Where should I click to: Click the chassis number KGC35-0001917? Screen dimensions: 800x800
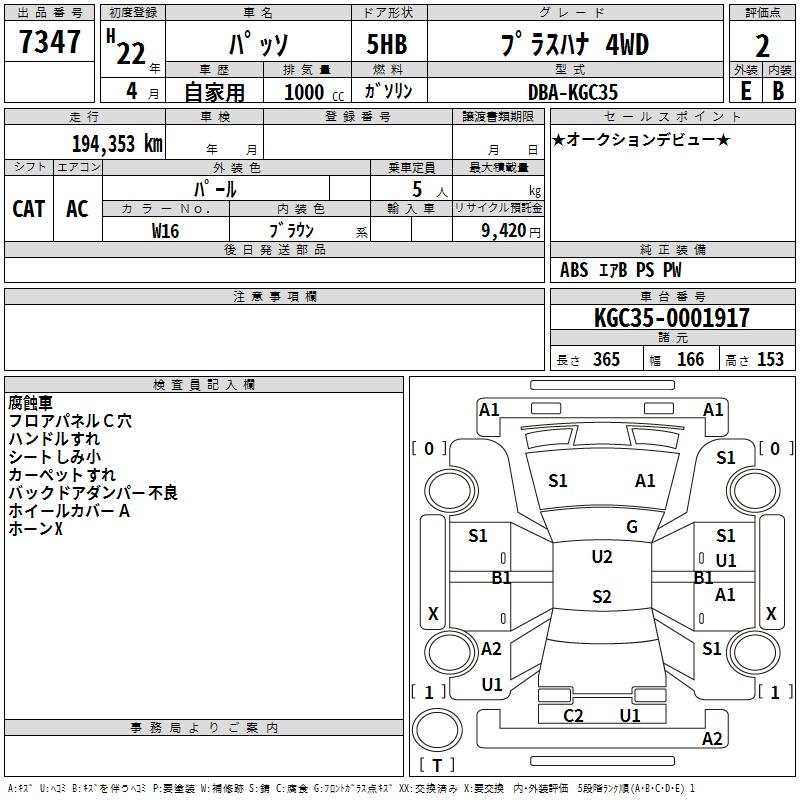(x=672, y=317)
